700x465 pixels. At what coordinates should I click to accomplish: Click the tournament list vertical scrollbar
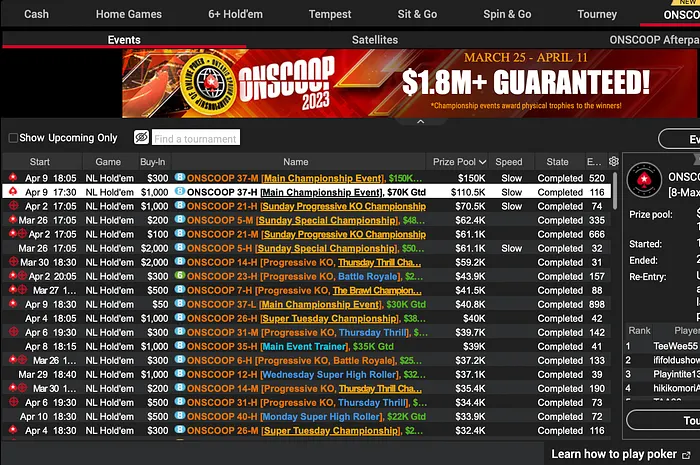tap(615, 191)
